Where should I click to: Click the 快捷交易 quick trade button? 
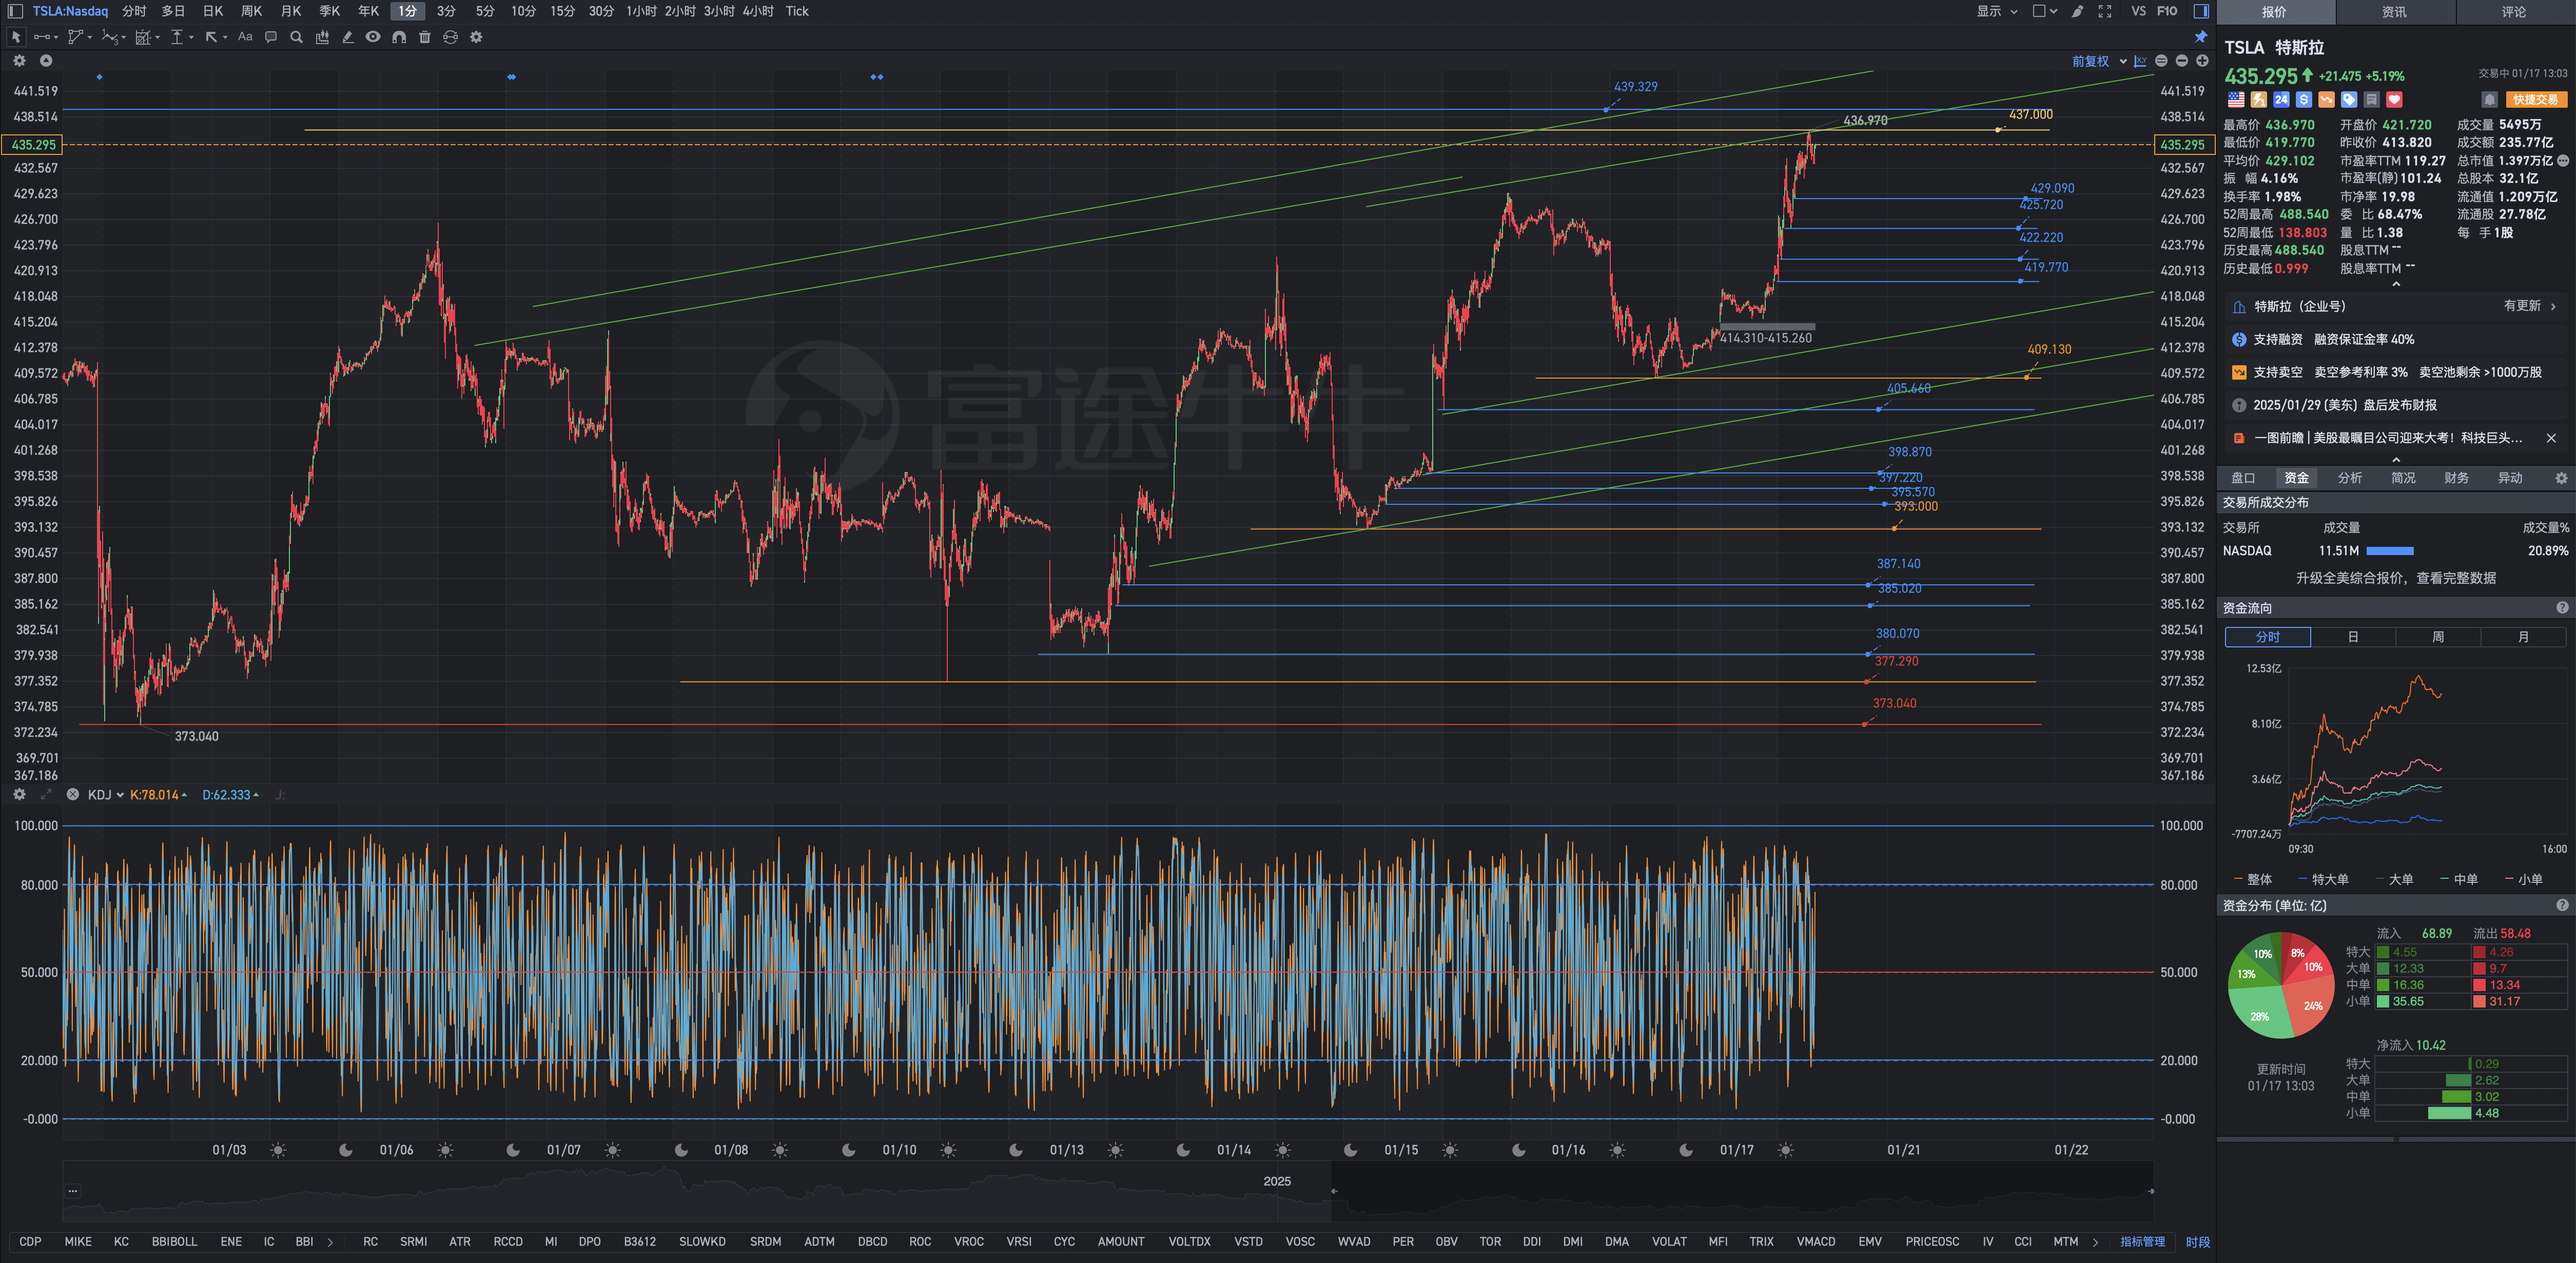[2536, 99]
